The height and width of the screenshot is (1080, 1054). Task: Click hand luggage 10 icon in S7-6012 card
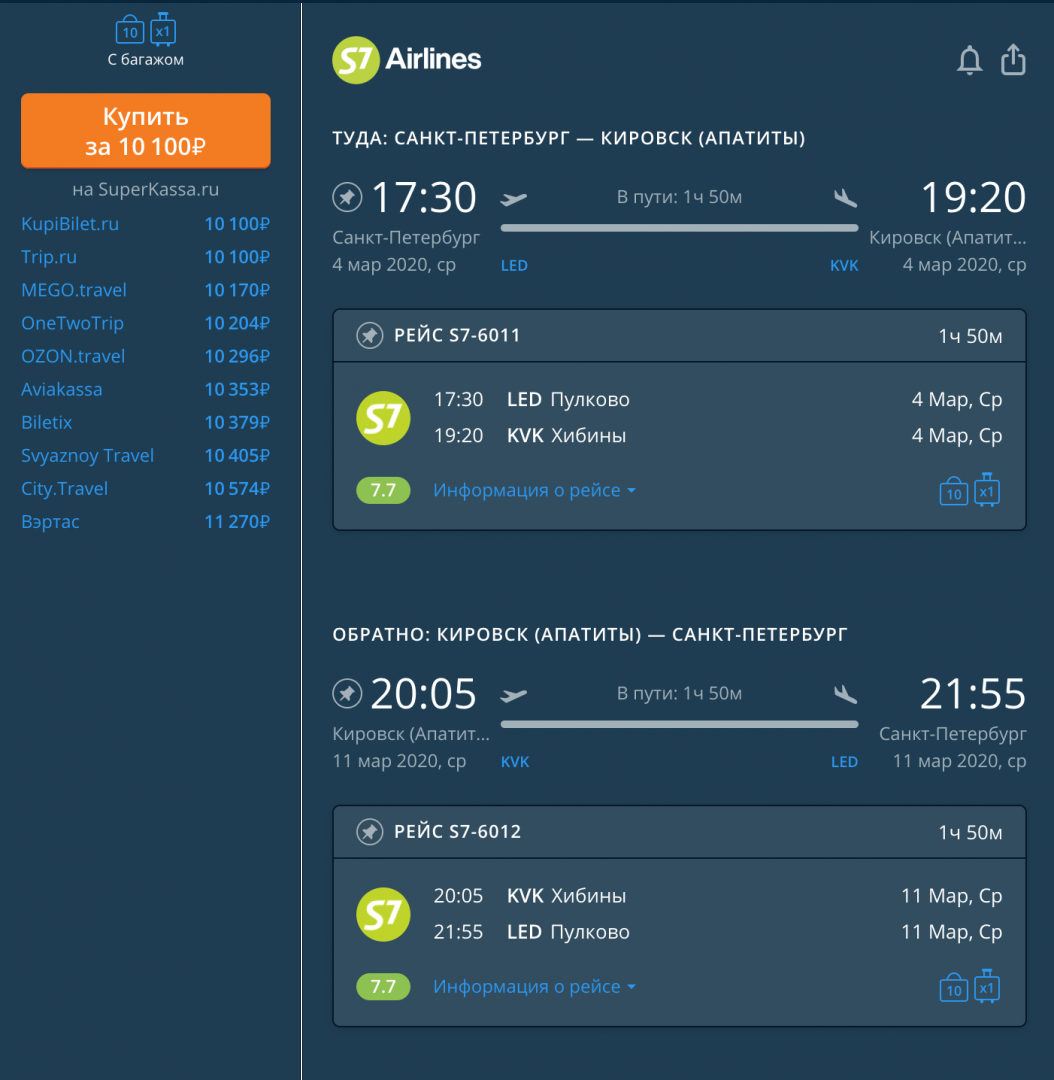pyautogui.click(x=953, y=988)
